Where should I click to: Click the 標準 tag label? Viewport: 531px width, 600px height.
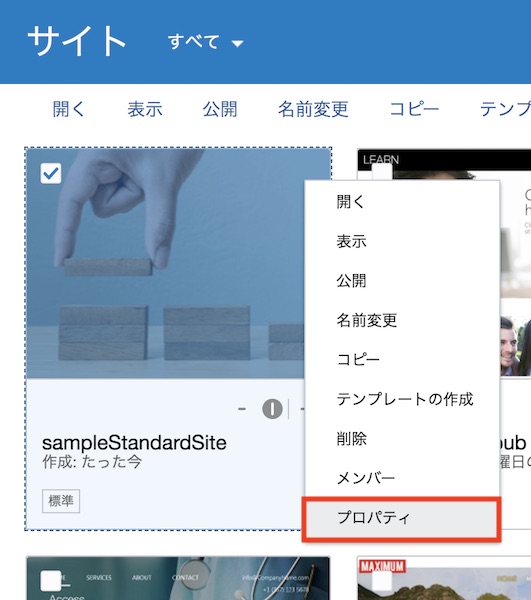pyautogui.click(x=61, y=501)
